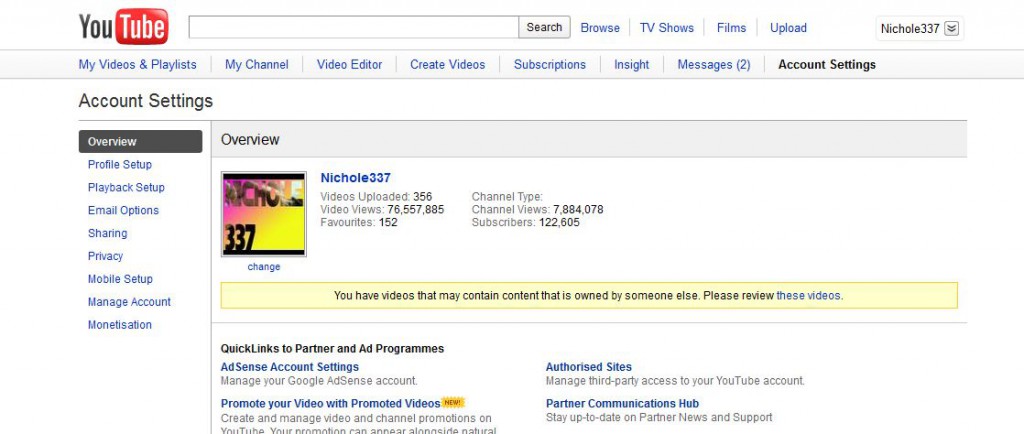The image size is (1024, 434).
Task: Open the Messages (2) tab
Action: [x=714, y=65]
